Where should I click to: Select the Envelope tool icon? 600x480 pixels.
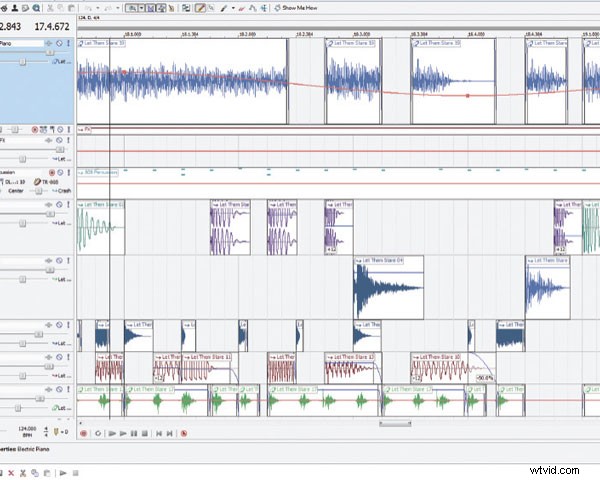coord(253,8)
